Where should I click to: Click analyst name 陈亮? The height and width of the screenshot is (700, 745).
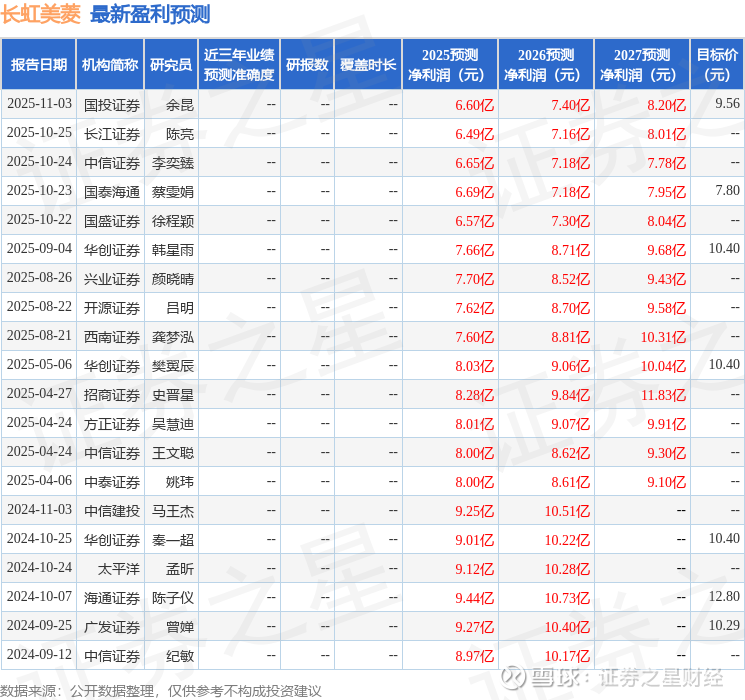pos(180,134)
